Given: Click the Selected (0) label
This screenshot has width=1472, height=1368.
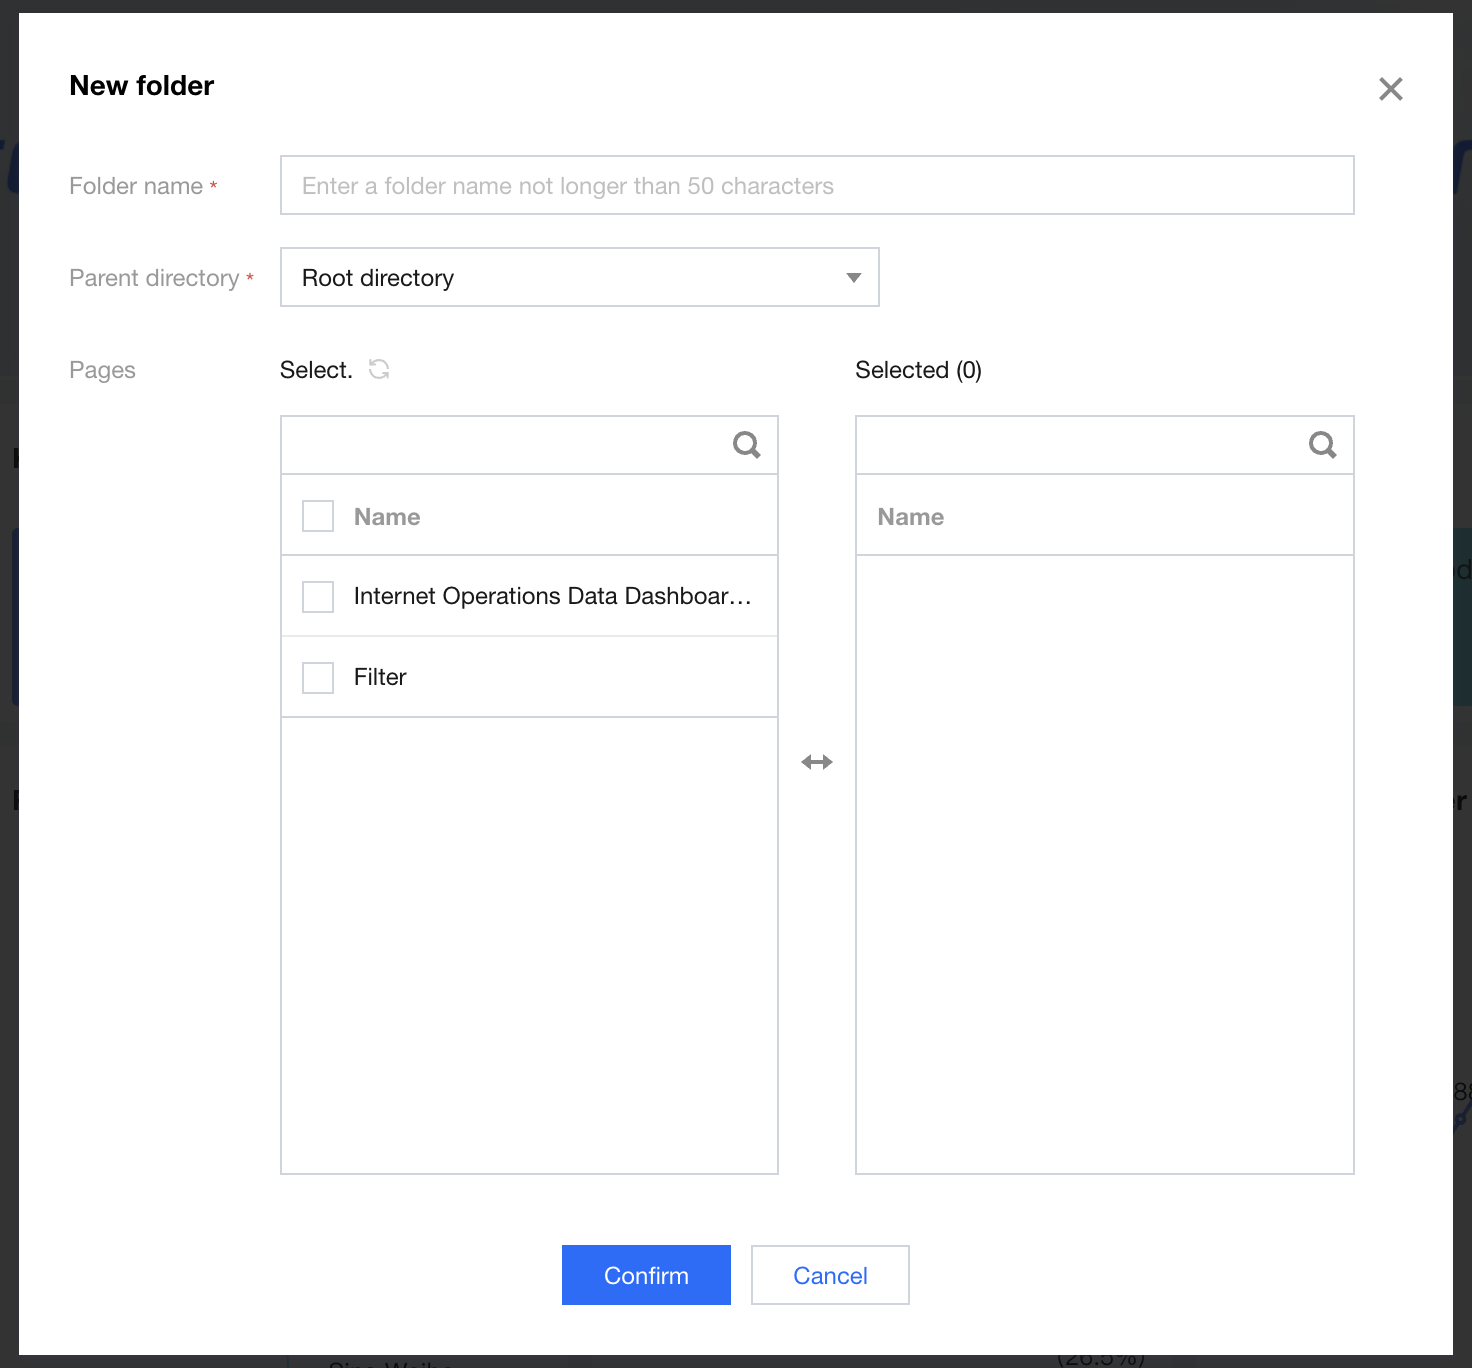Looking at the screenshot, I should coord(918,370).
